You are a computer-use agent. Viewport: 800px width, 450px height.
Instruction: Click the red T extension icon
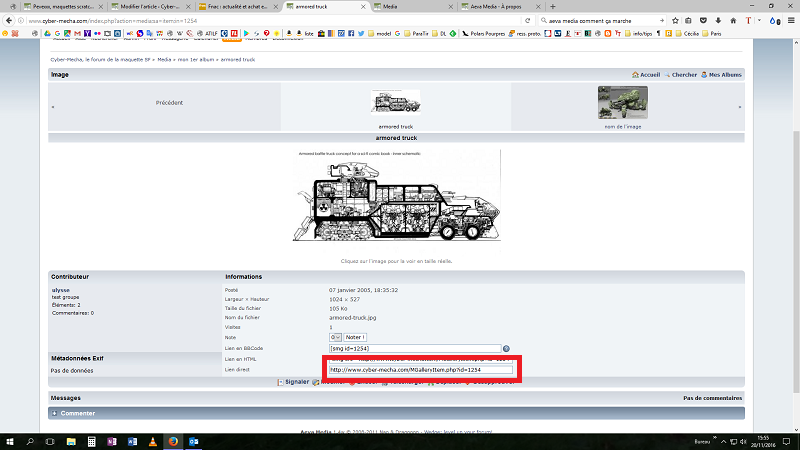pos(748,20)
